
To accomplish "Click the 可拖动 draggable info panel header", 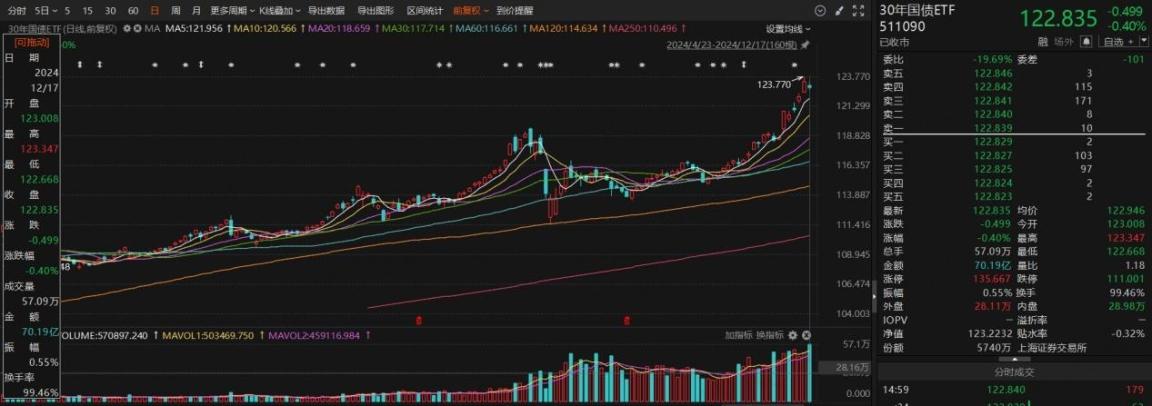I will pos(32,43).
